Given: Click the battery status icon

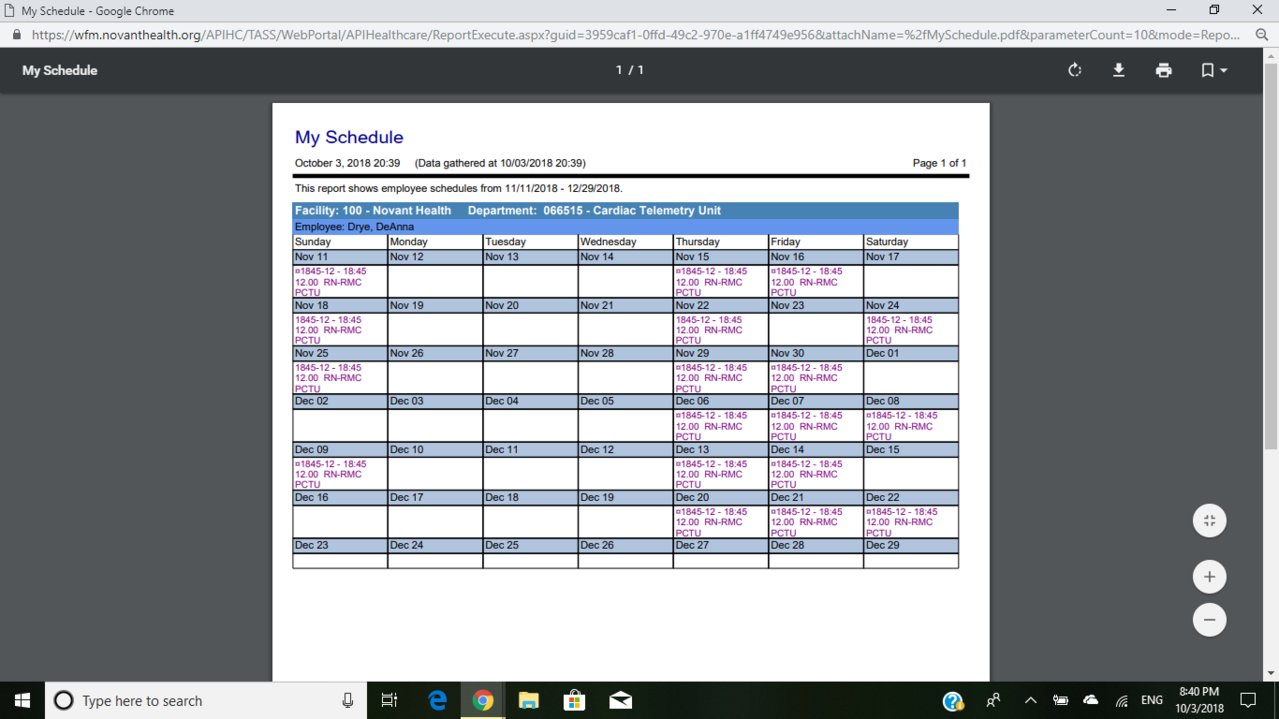Looking at the screenshot, I should 1061,701.
